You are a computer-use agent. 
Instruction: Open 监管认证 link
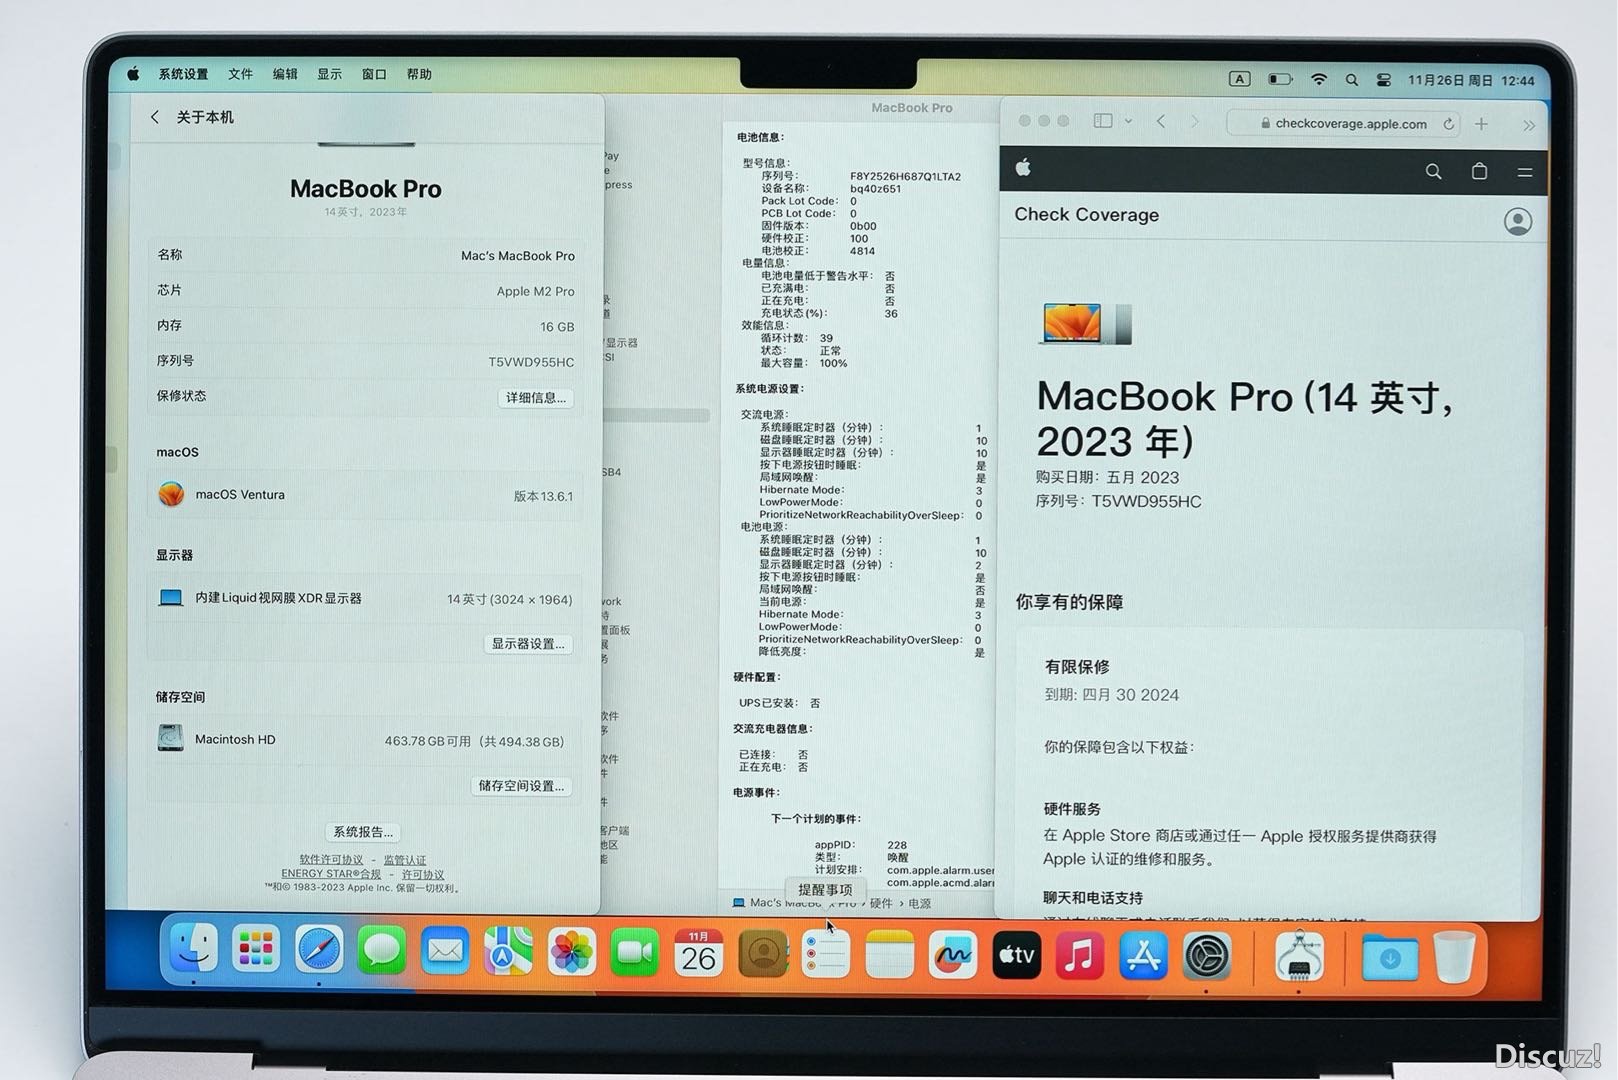point(404,860)
